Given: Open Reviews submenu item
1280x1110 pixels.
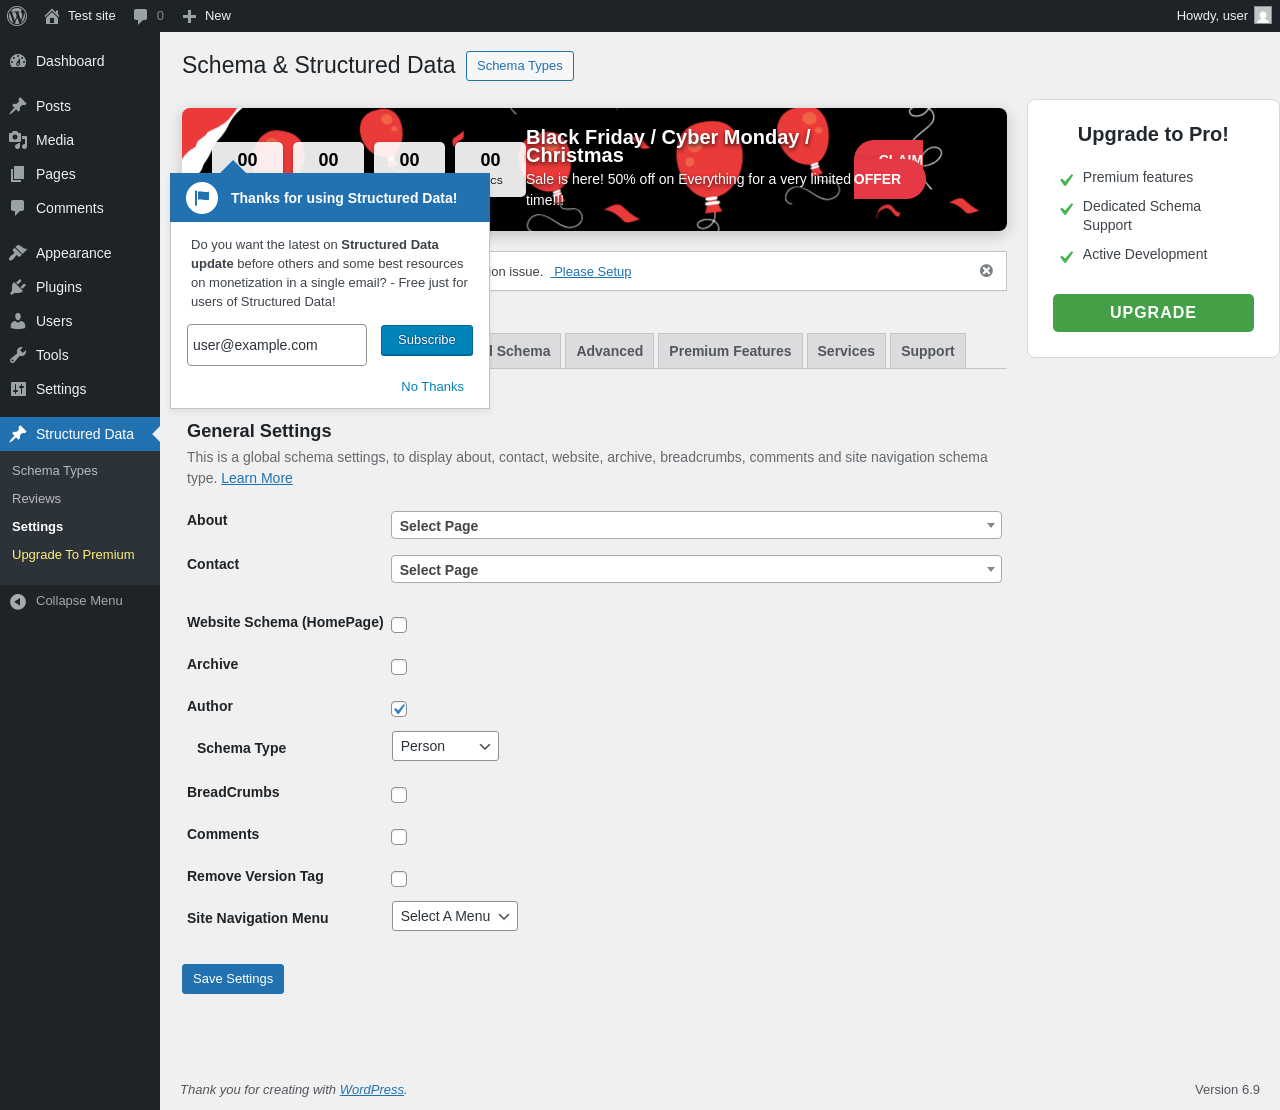Looking at the screenshot, I should pos(36,499).
